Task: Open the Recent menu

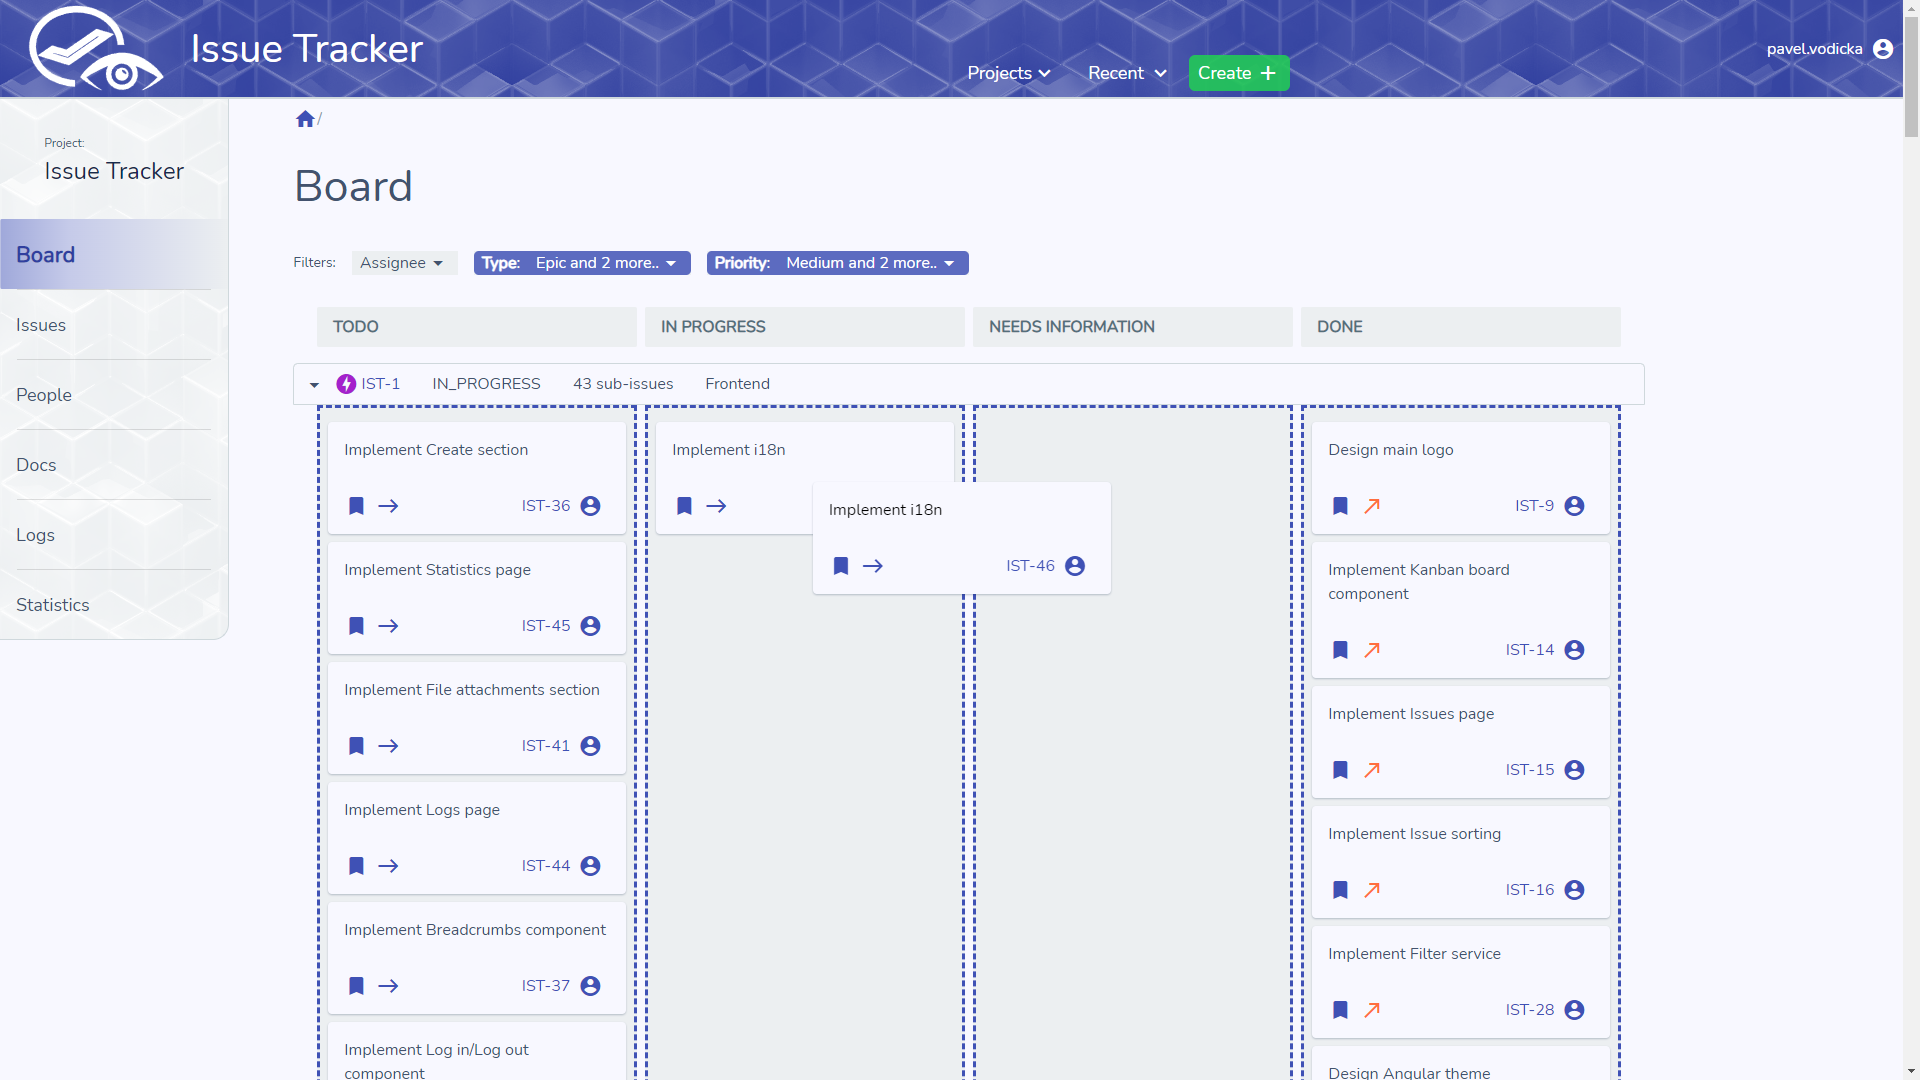Action: 1127,73
